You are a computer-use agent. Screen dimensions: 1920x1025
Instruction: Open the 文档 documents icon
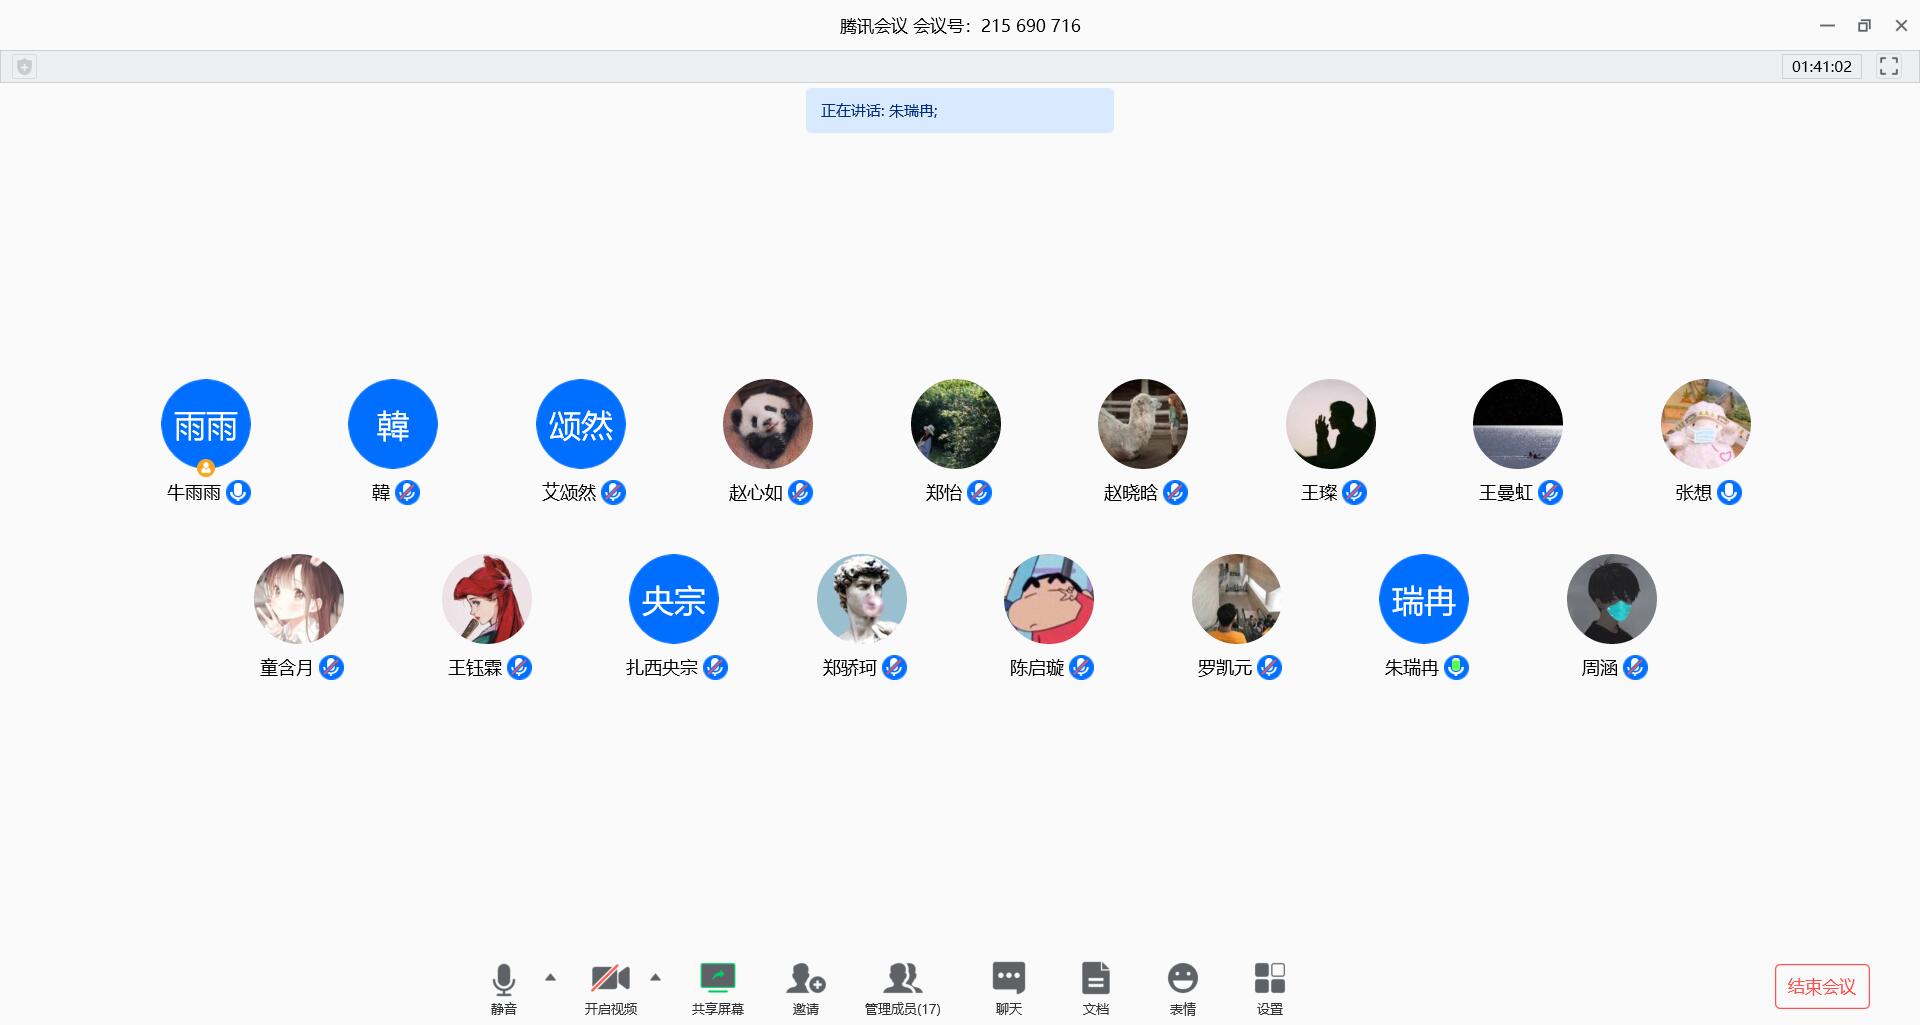(1095, 987)
